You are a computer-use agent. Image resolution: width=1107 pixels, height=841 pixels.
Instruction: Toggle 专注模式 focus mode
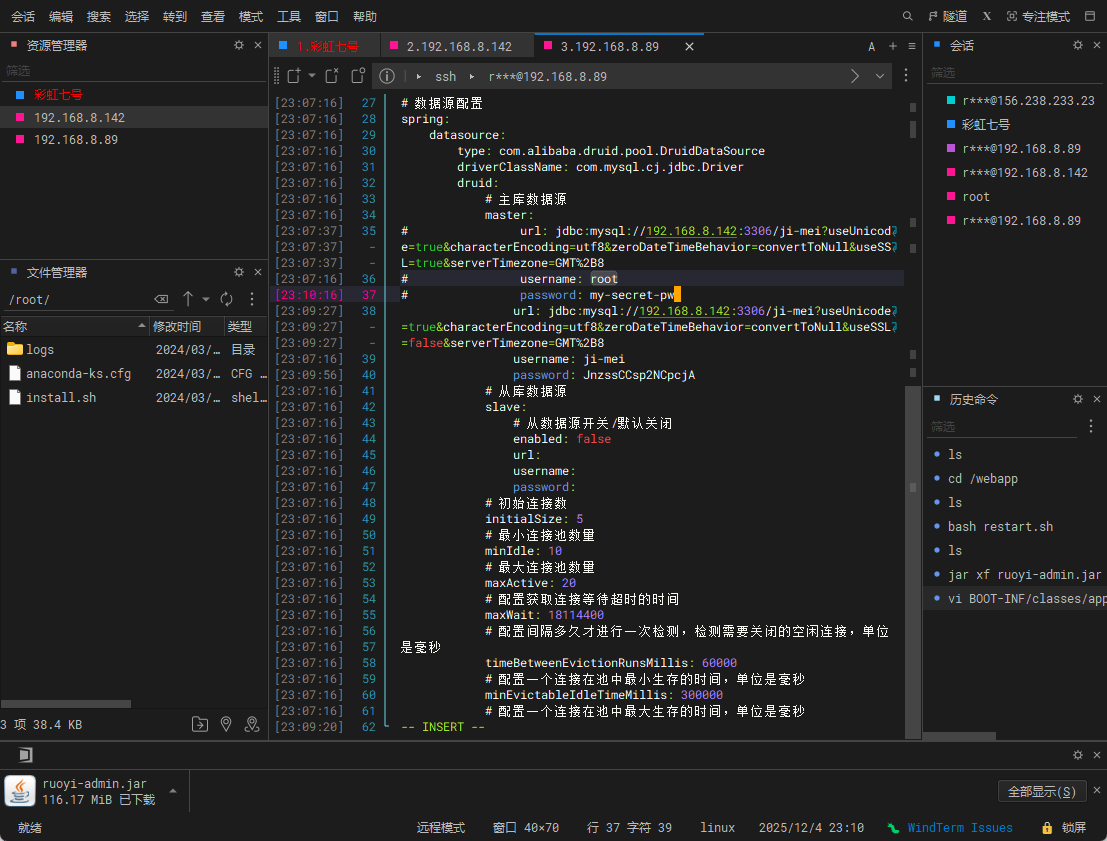[x=1038, y=16]
